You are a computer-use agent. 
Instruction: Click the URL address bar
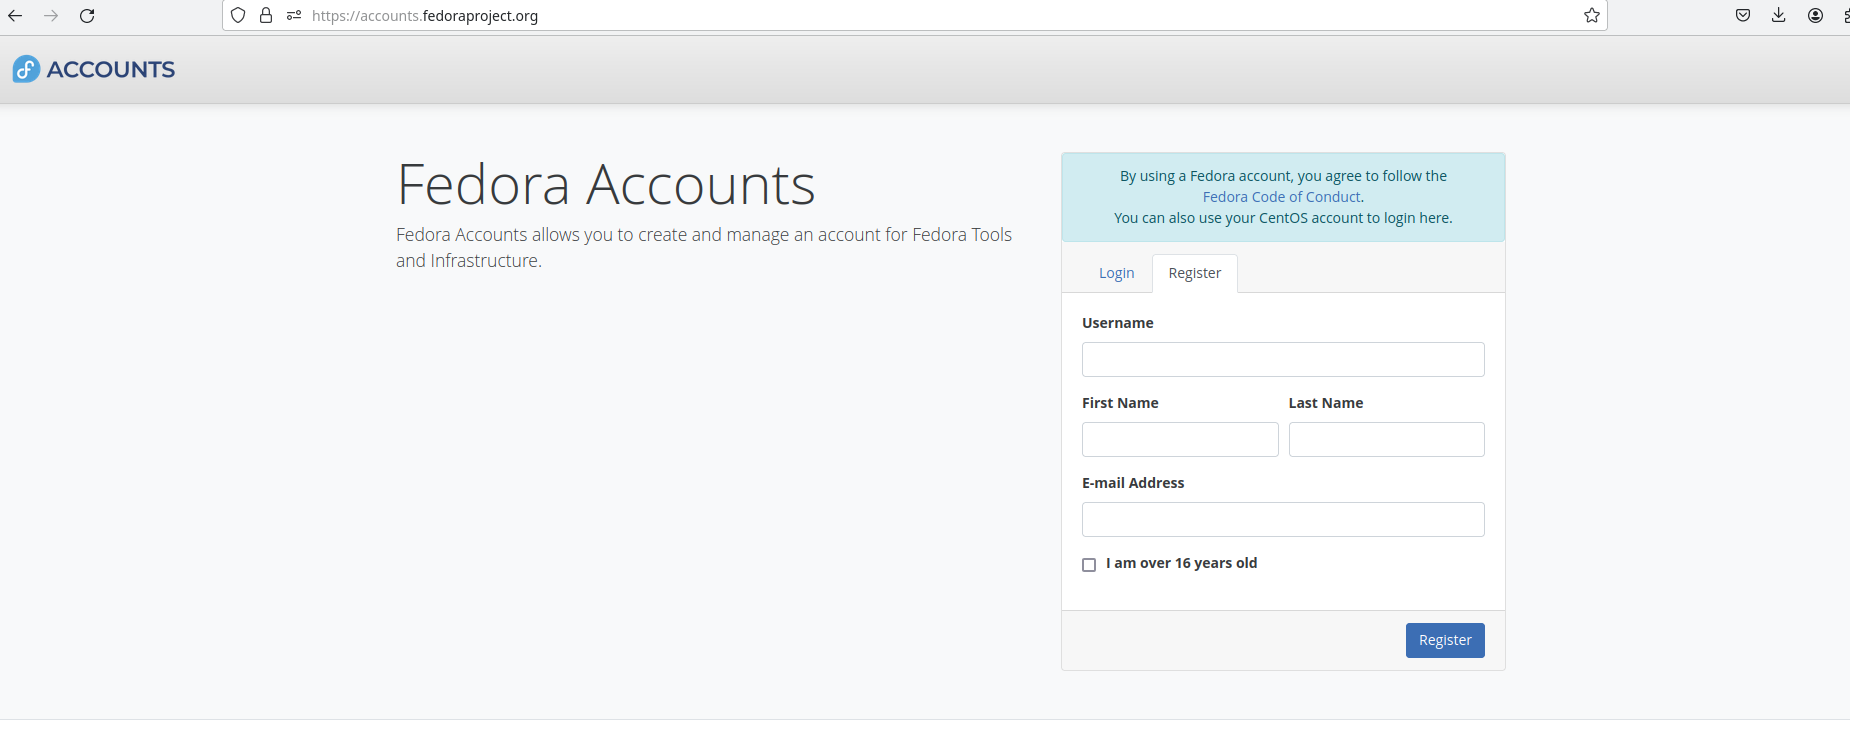(900, 16)
